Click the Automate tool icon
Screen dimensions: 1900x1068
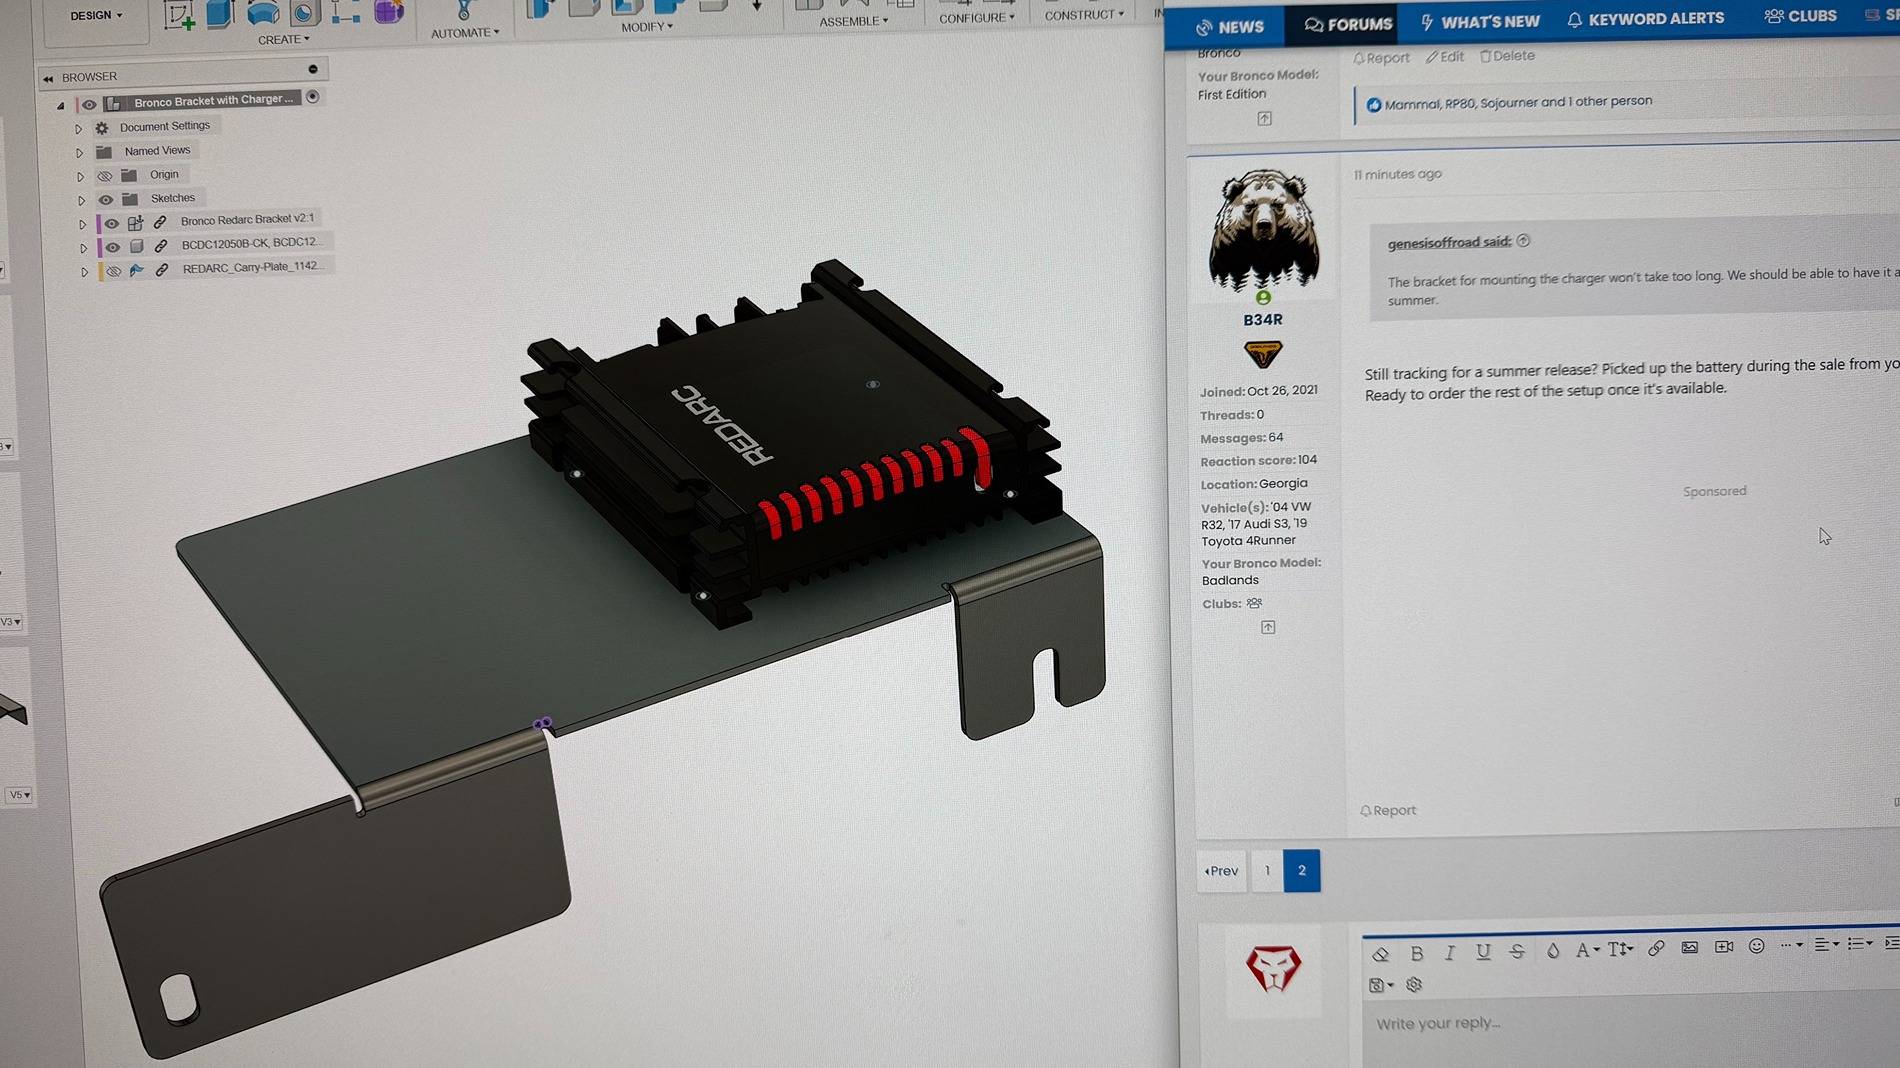(x=463, y=10)
